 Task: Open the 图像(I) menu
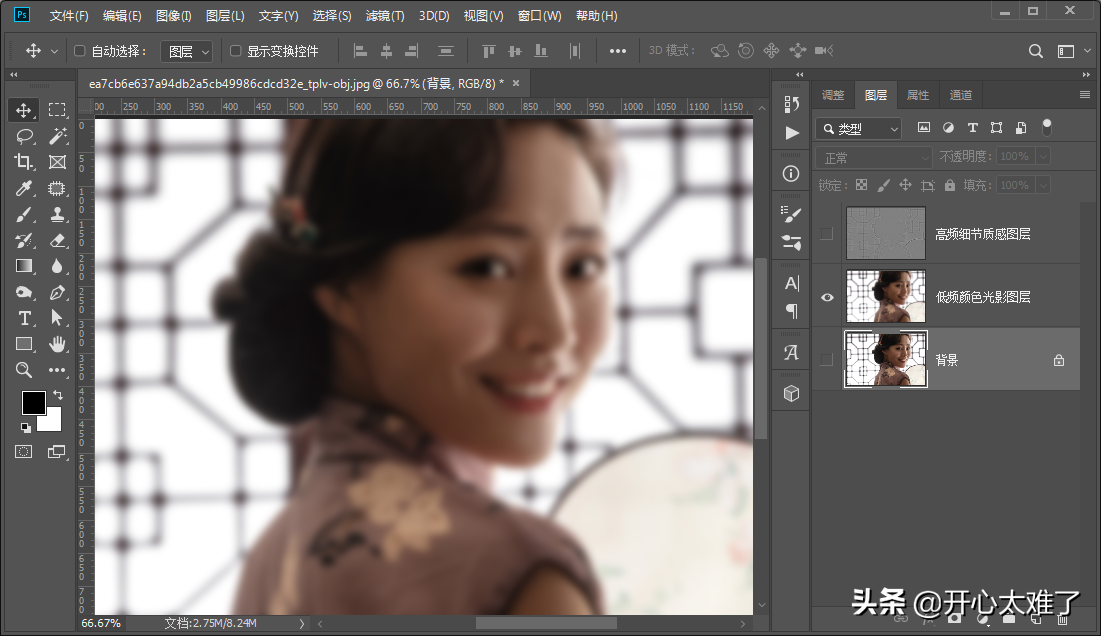pyautogui.click(x=173, y=15)
